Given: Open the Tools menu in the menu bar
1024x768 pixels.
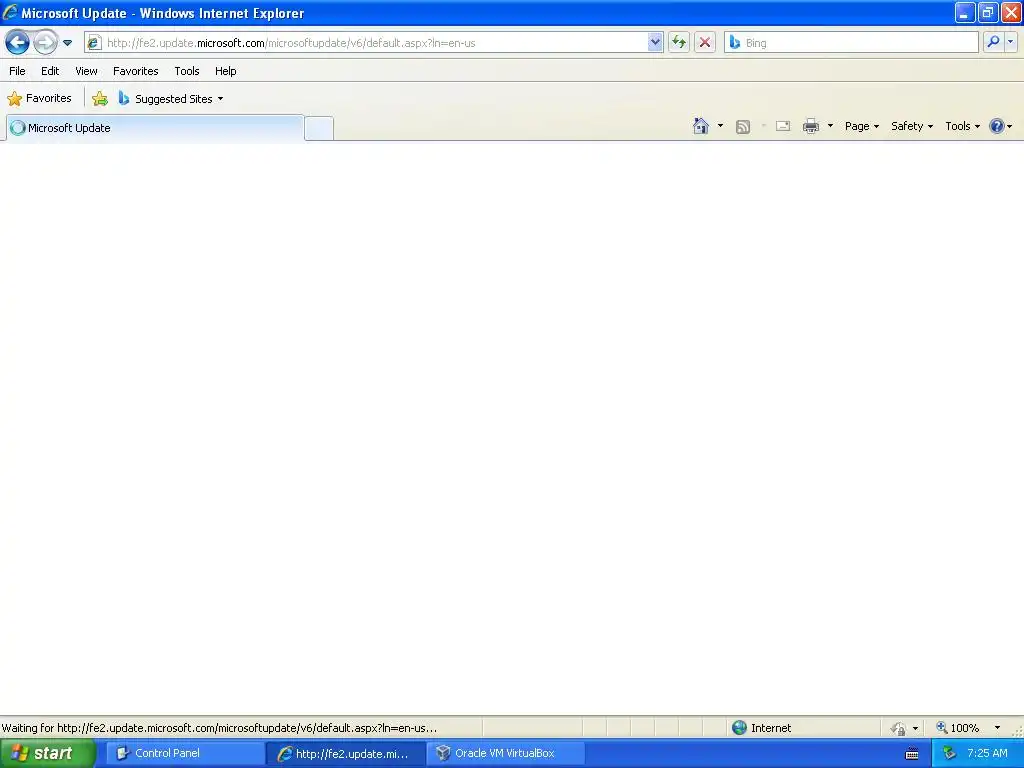Looking at the screenshot, I should (187, 71).
